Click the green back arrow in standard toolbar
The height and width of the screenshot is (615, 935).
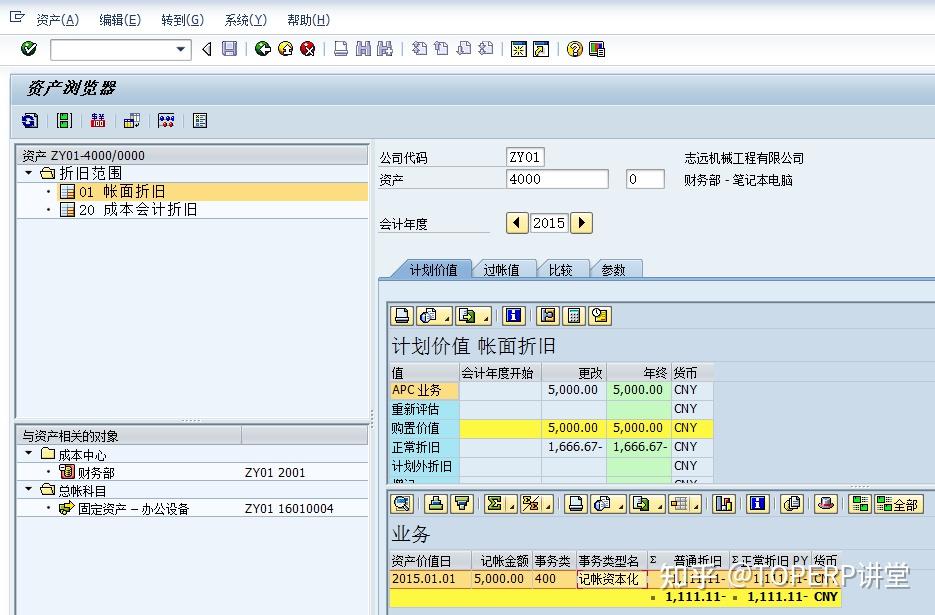(x=265, y=48)
